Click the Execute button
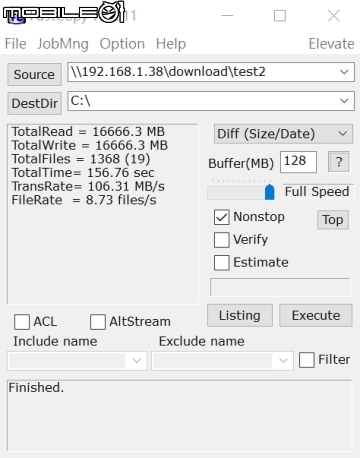The image size is (360, 458). click(x=316, y=315)
